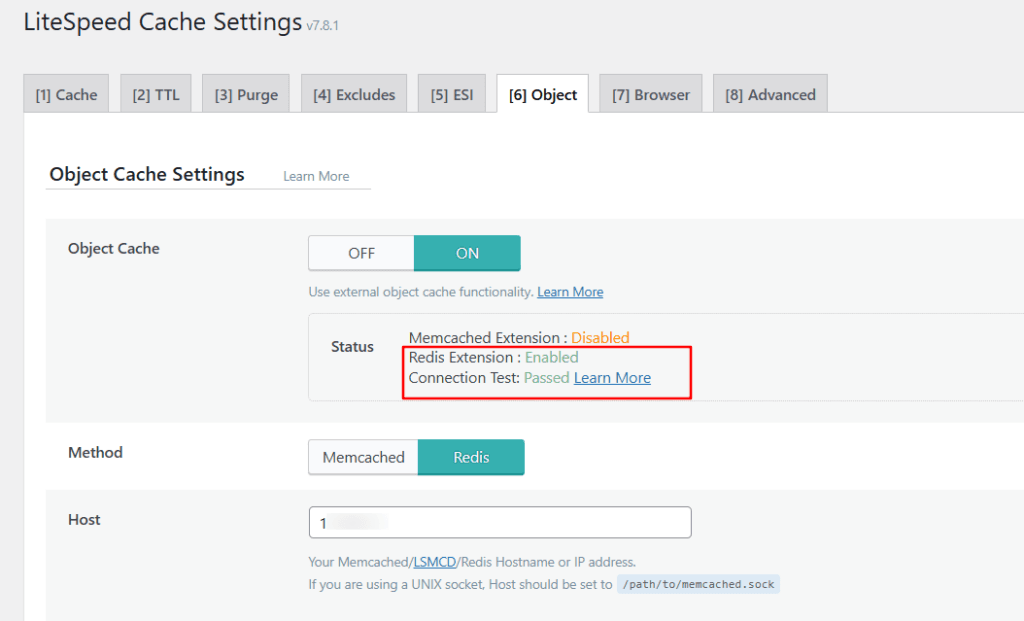Screen dimensions: 1024x621
Task: Select the /path/to/memcached.sock code snippet
Action: (x=698, y=584)
